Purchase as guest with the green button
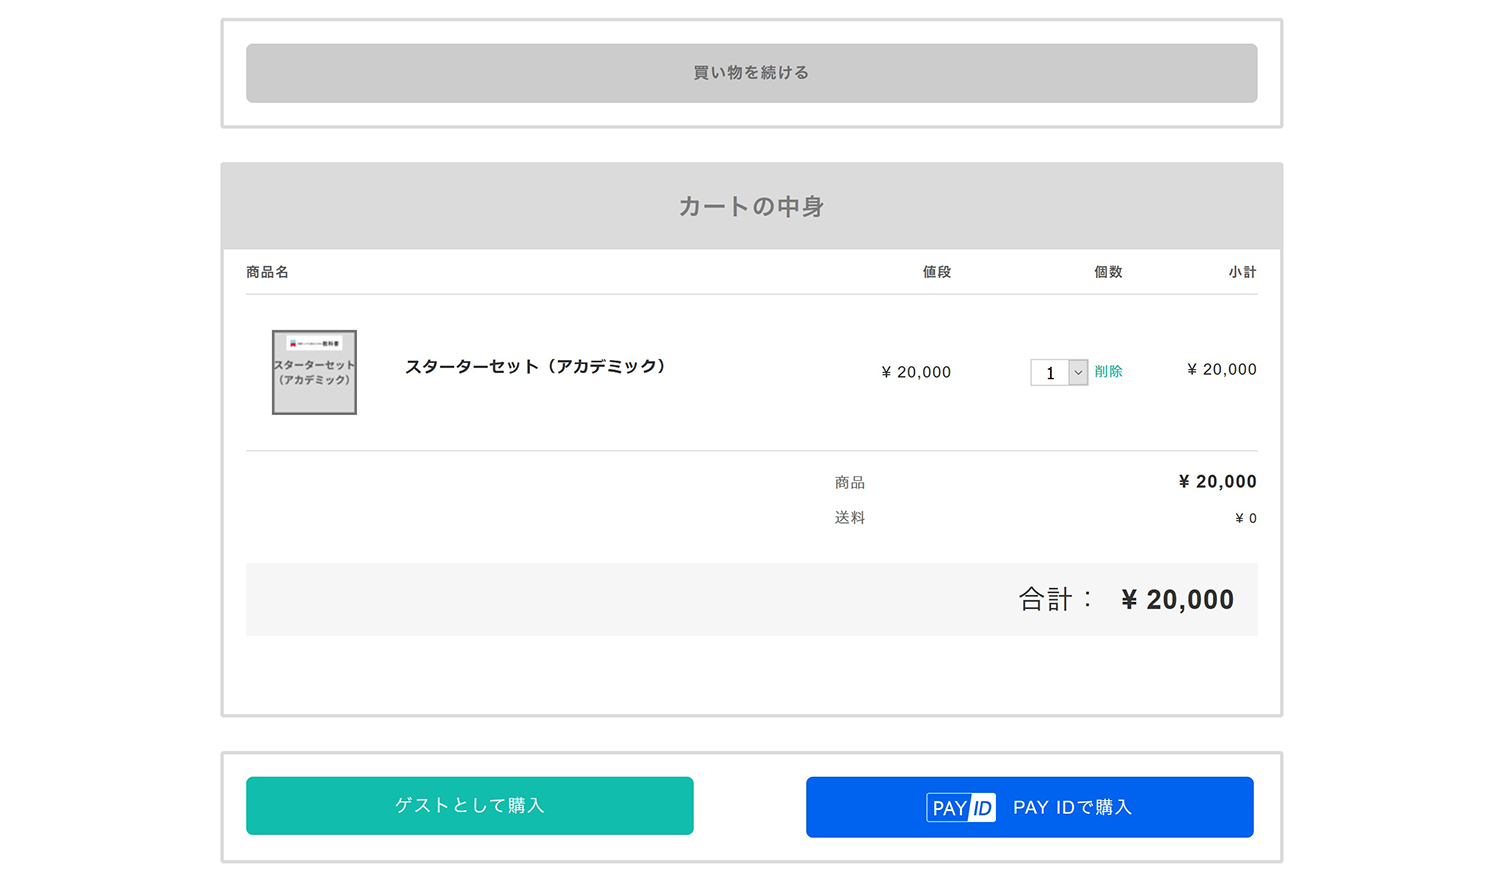This screenshot has height=883, width=1500. pos(470,805)
